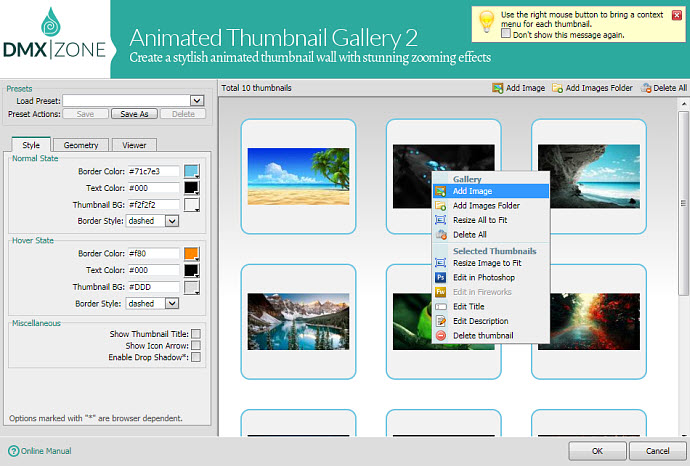
Task: Click the OK button
Action: (597, 451)
